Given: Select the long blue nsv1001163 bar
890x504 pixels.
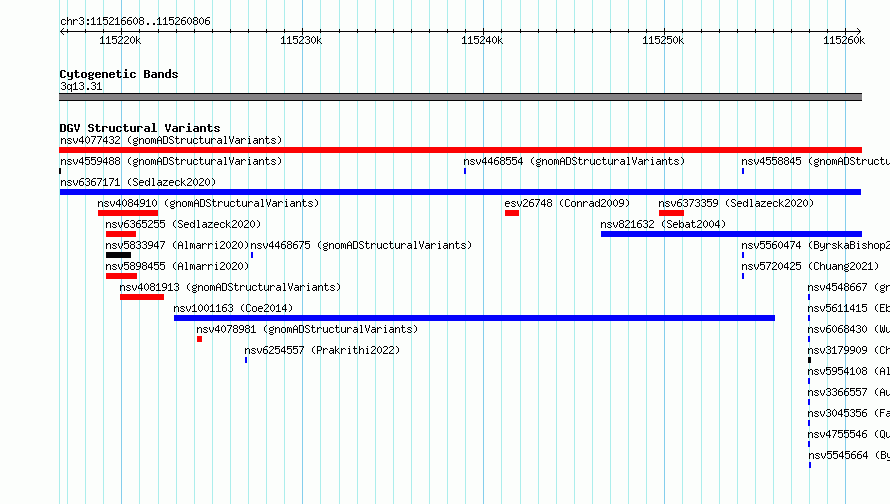Looking at the screenshot, I should [x=475, y=318].
